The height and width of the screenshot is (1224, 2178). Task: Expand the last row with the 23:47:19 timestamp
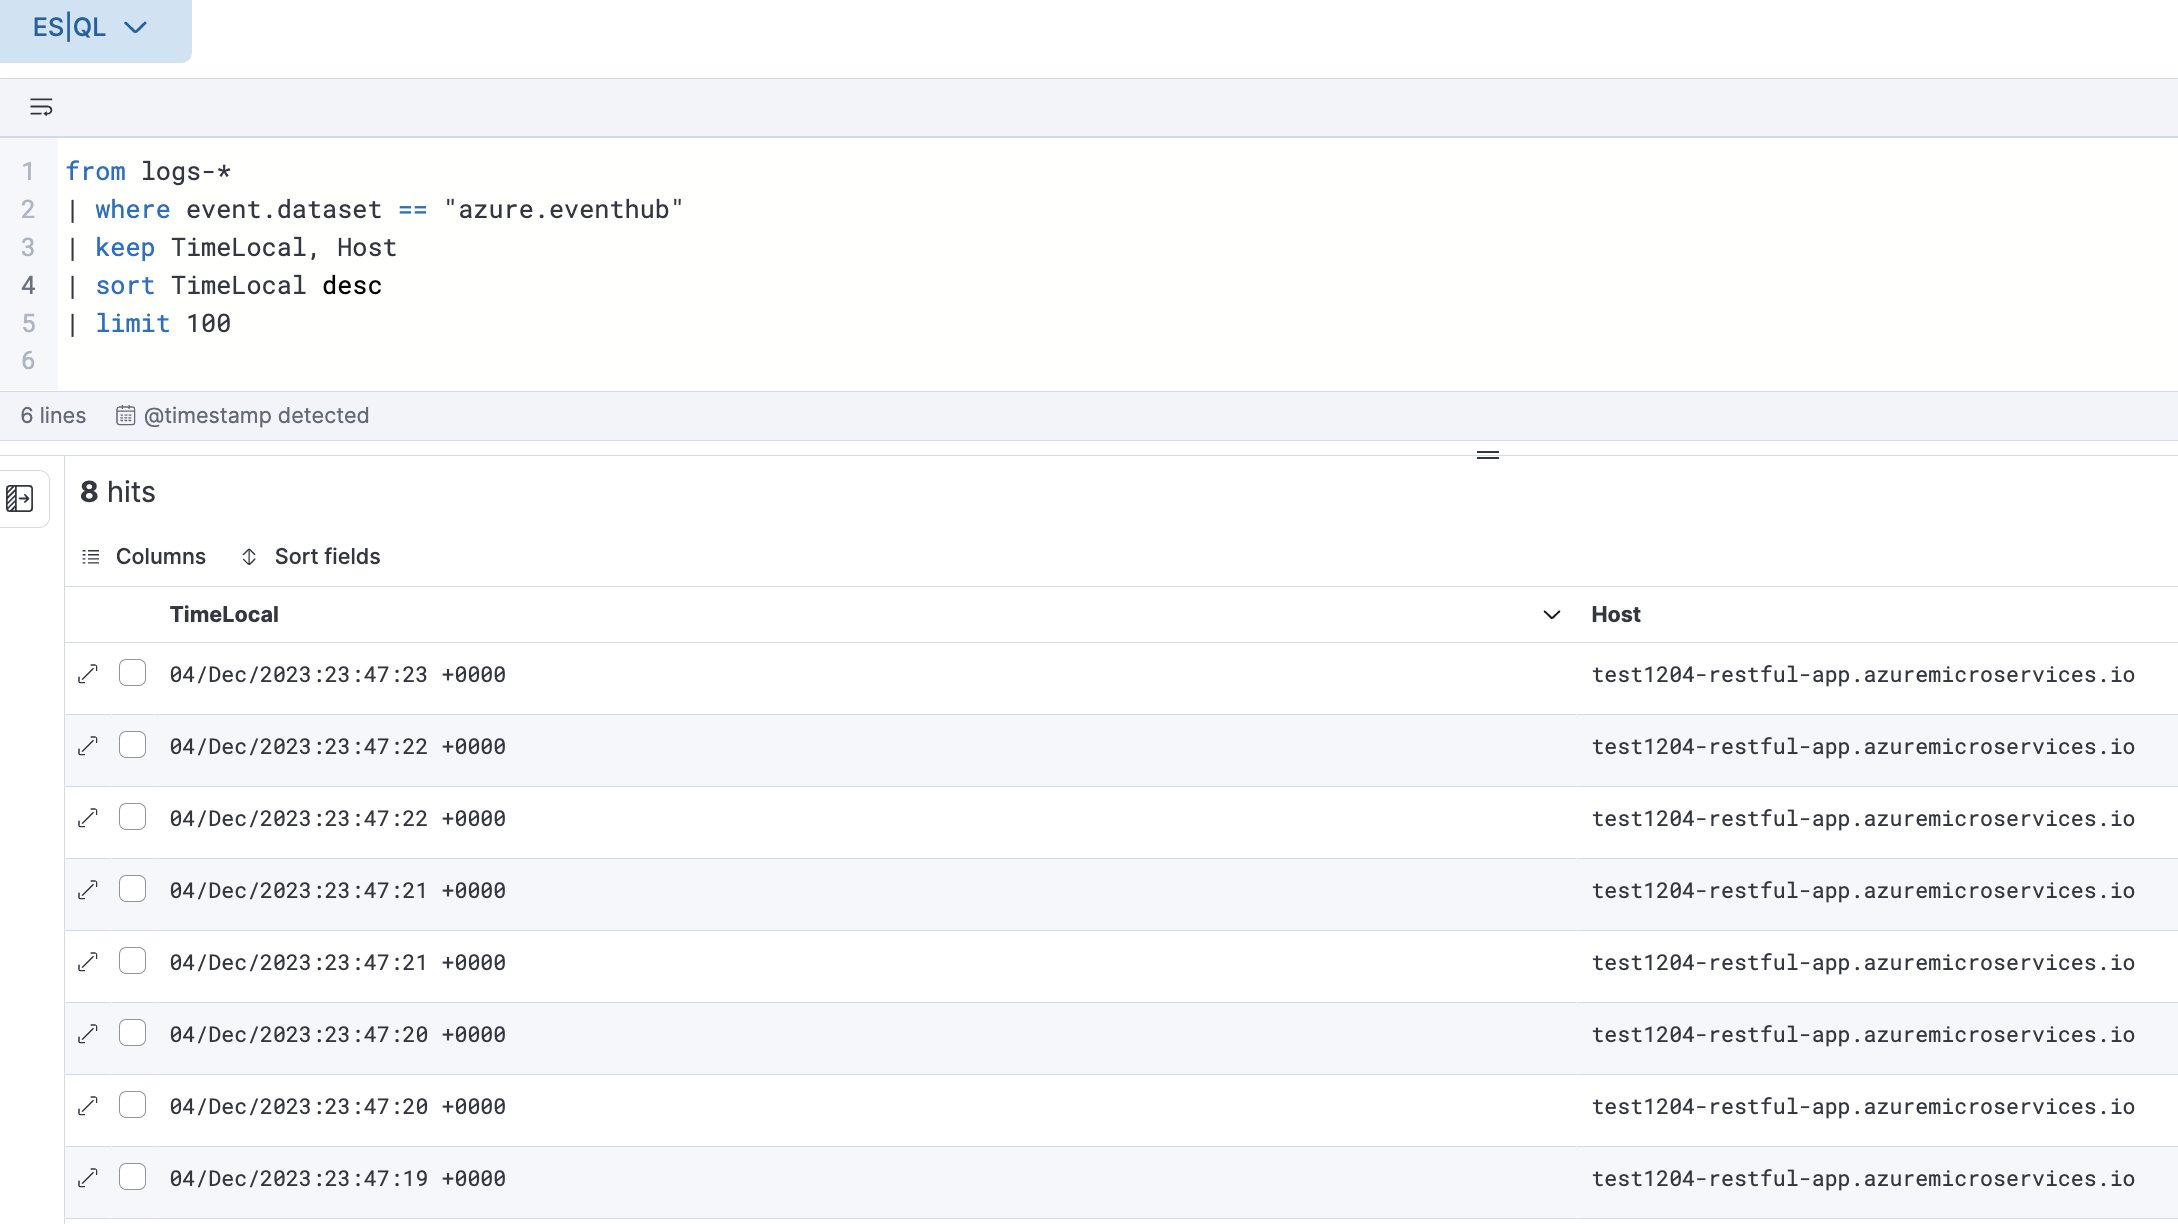88,1178
